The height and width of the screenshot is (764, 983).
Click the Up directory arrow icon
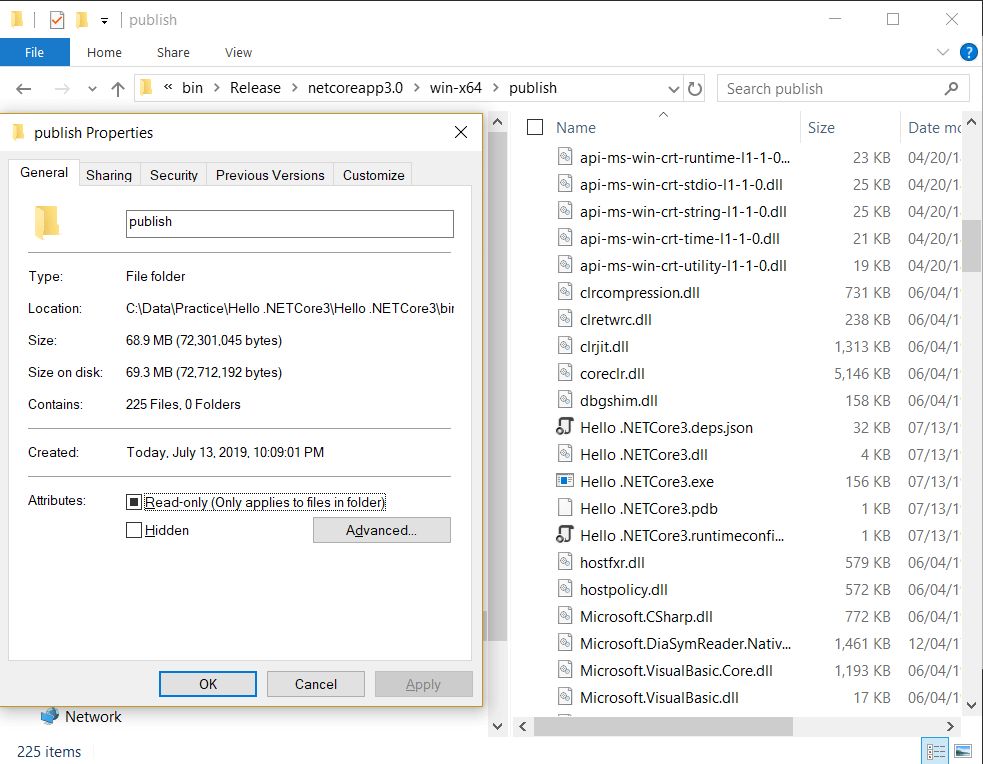click(x=118, y=89)
